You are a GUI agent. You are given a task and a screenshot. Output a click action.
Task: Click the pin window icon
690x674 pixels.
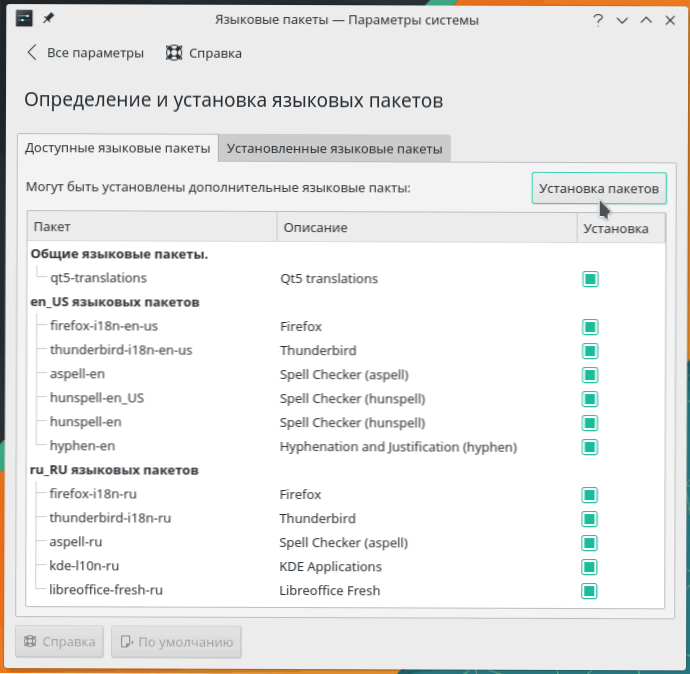[48, 19]
